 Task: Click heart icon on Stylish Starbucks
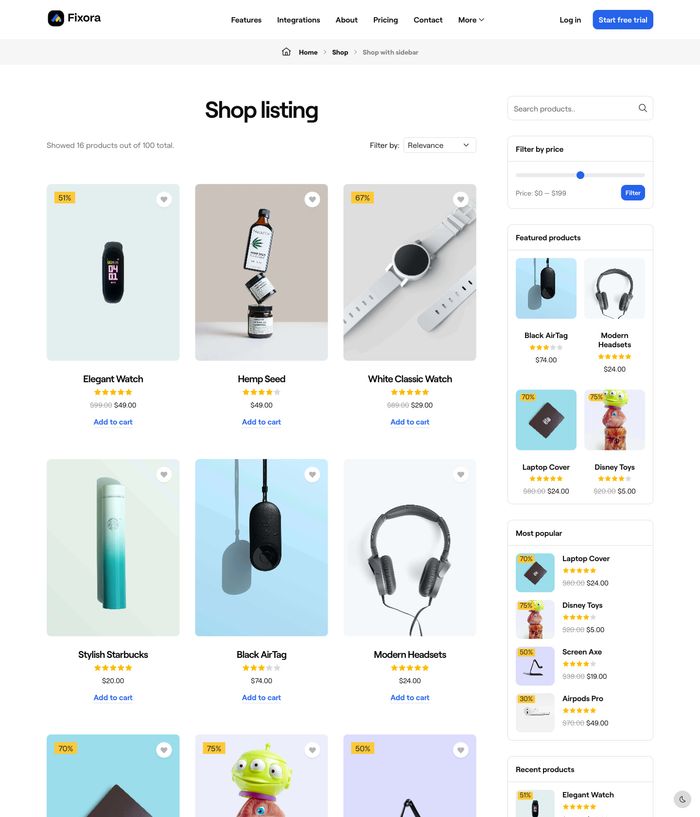pos(164,475)
